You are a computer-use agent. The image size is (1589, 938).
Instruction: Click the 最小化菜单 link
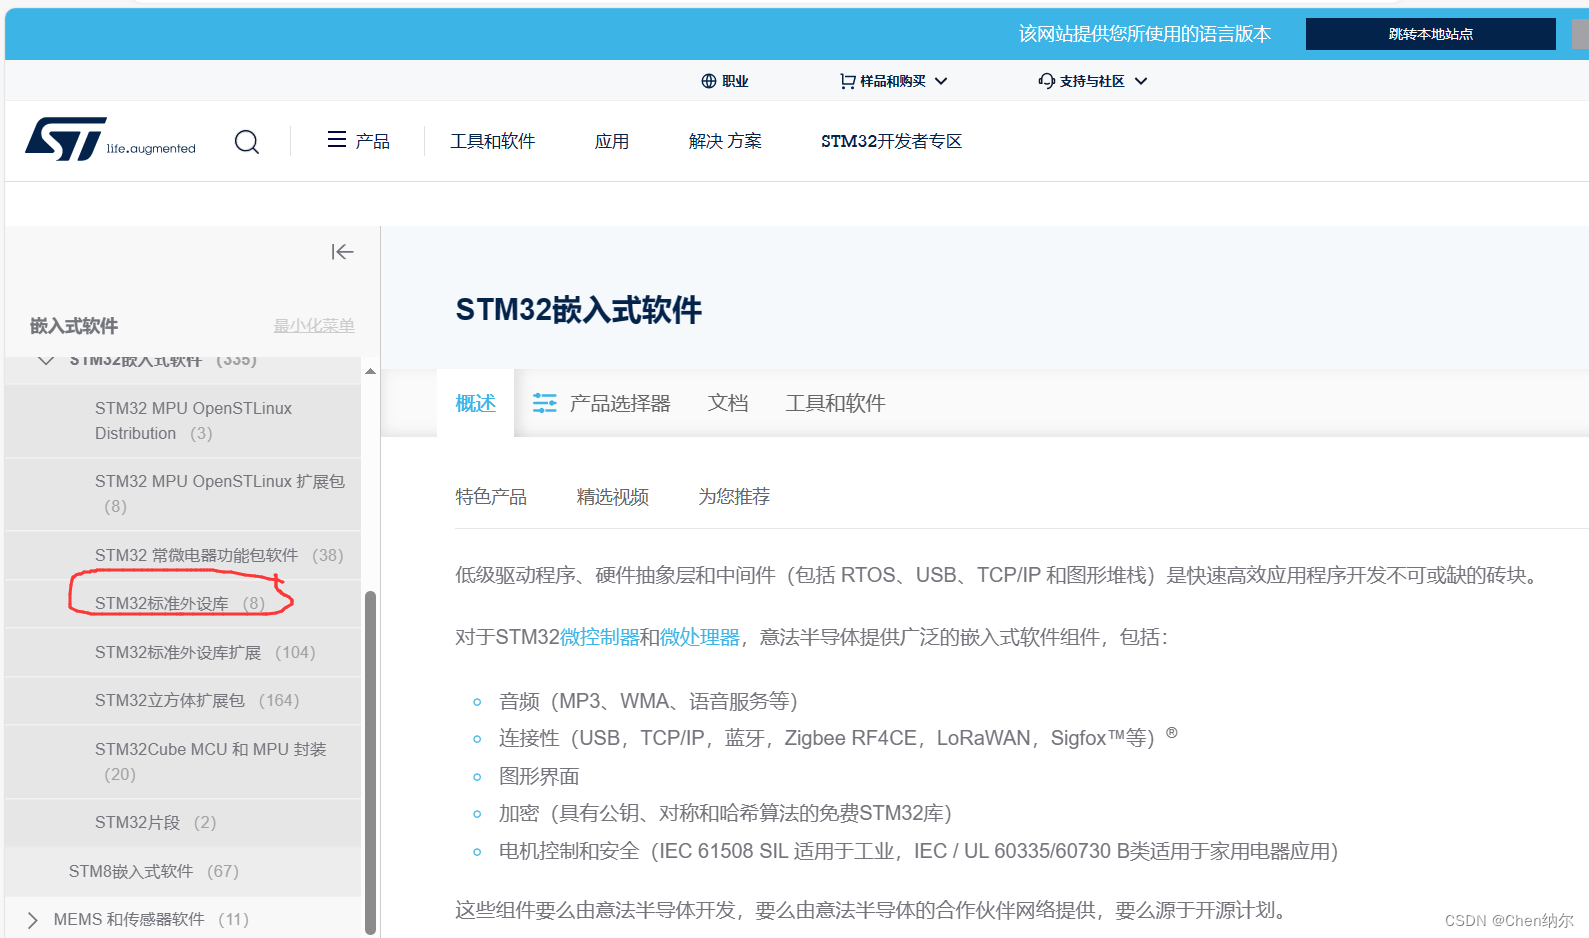click(314, 326)
